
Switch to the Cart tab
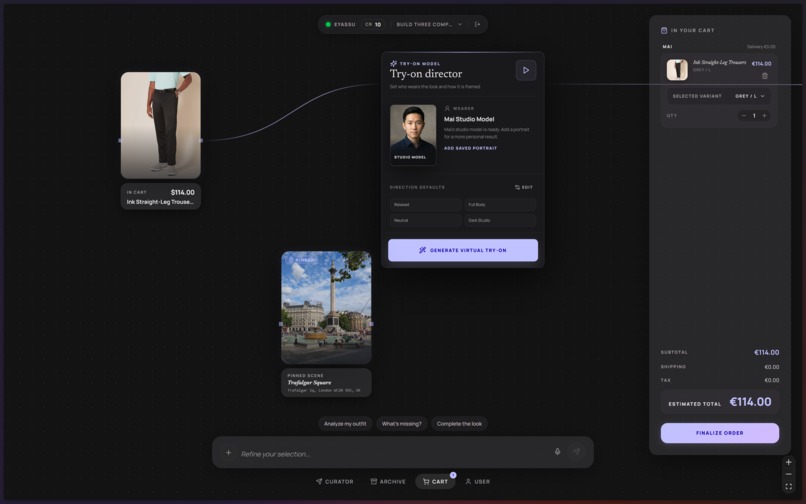[x=435, y=482]
